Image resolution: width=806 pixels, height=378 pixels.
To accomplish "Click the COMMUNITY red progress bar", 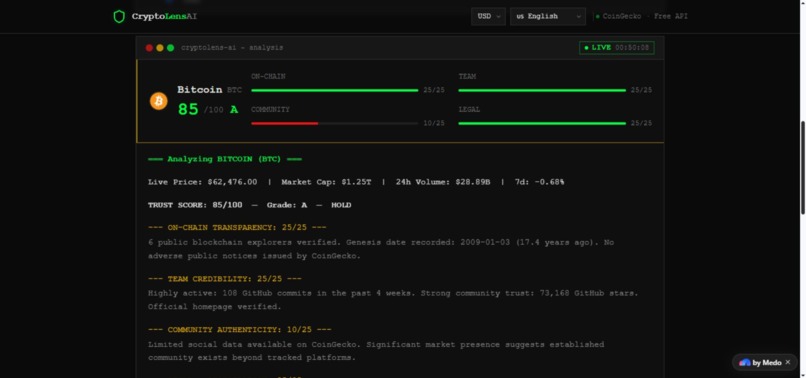I will click(x=284, y=123).
